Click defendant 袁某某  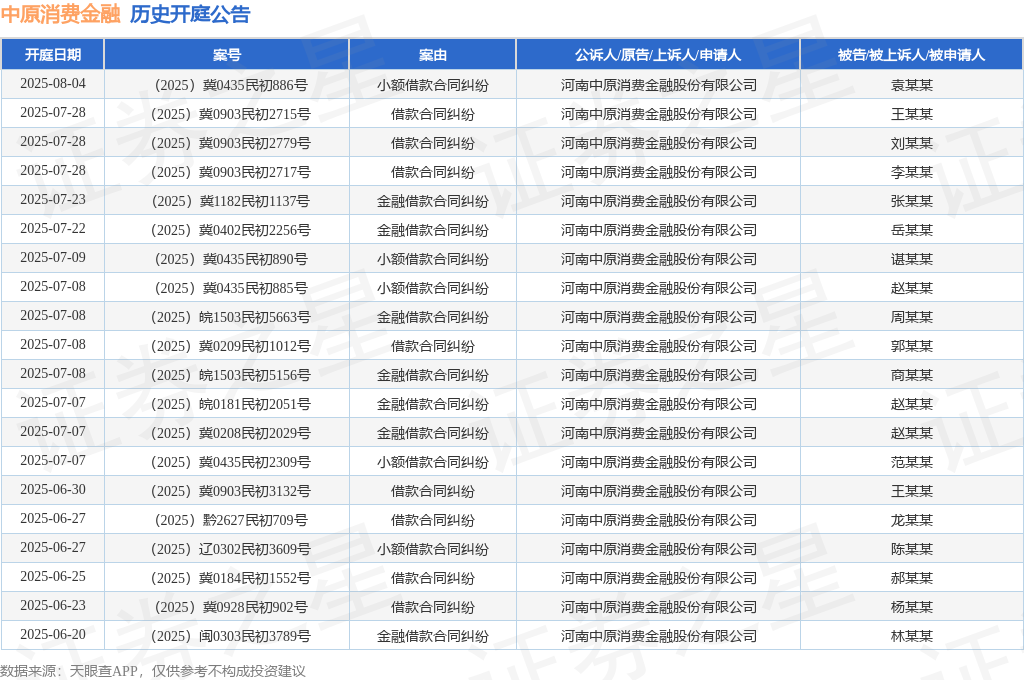912,85
